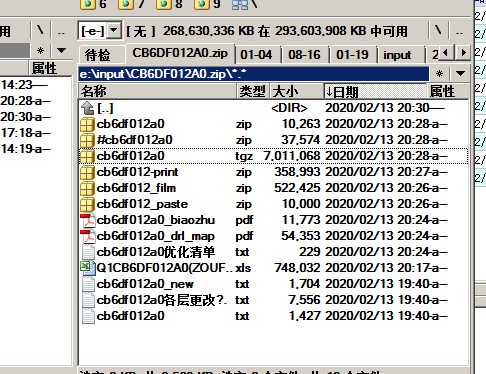Screen dimensions: 486x374
Task: Select file name cb6df012a0_biaozhu
Action: tap(156, 220)
